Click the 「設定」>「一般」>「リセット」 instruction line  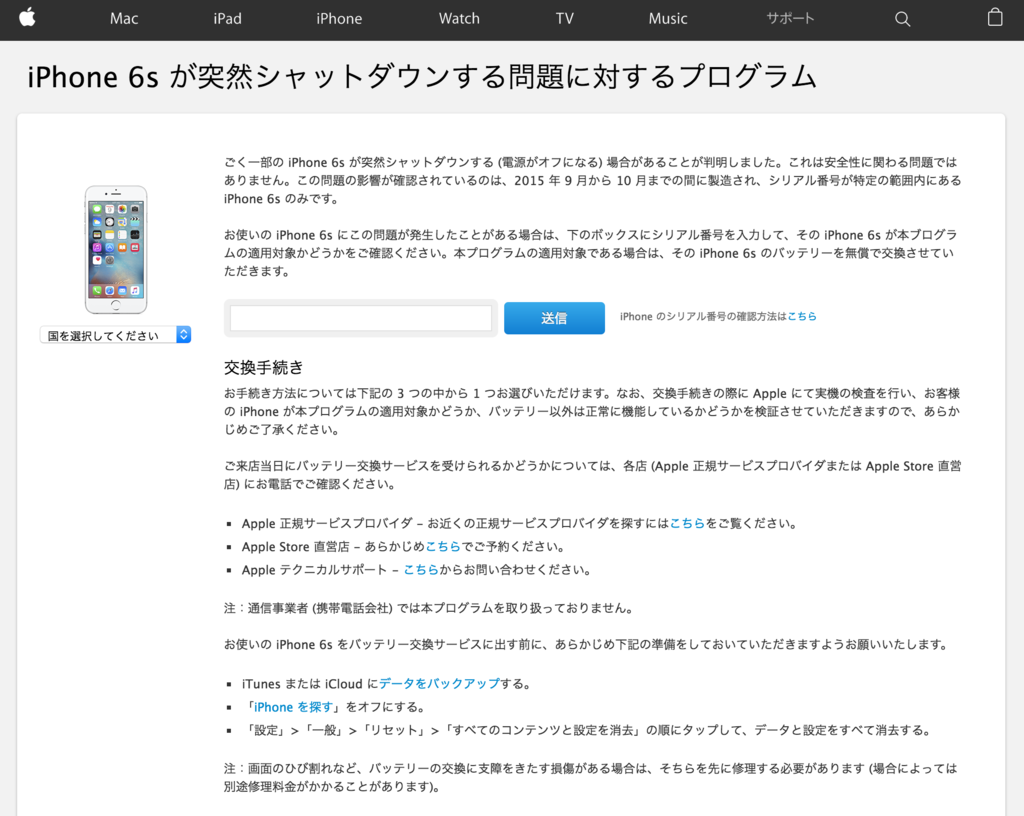[588, 730]
